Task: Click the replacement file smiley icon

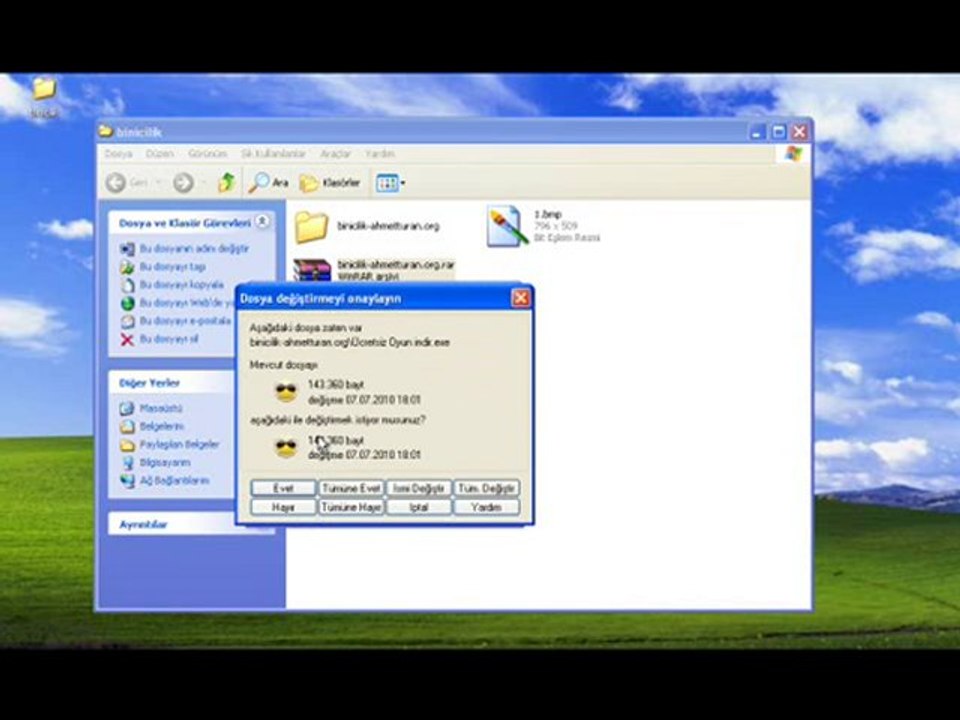Action: (286, 448)
